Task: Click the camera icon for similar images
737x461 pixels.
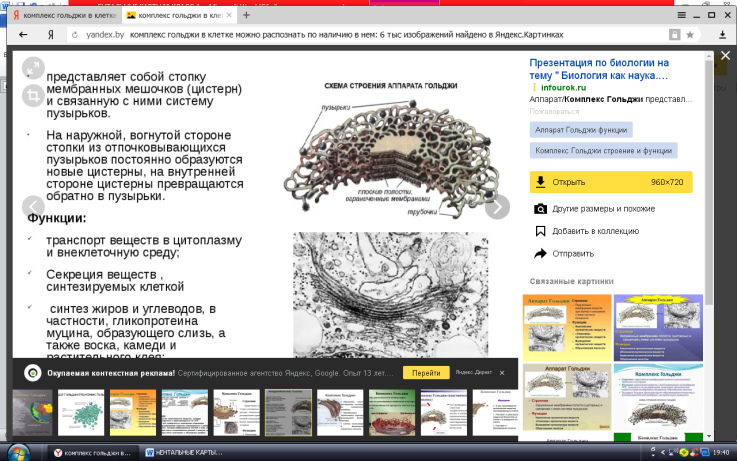Action: click(541, 209)
